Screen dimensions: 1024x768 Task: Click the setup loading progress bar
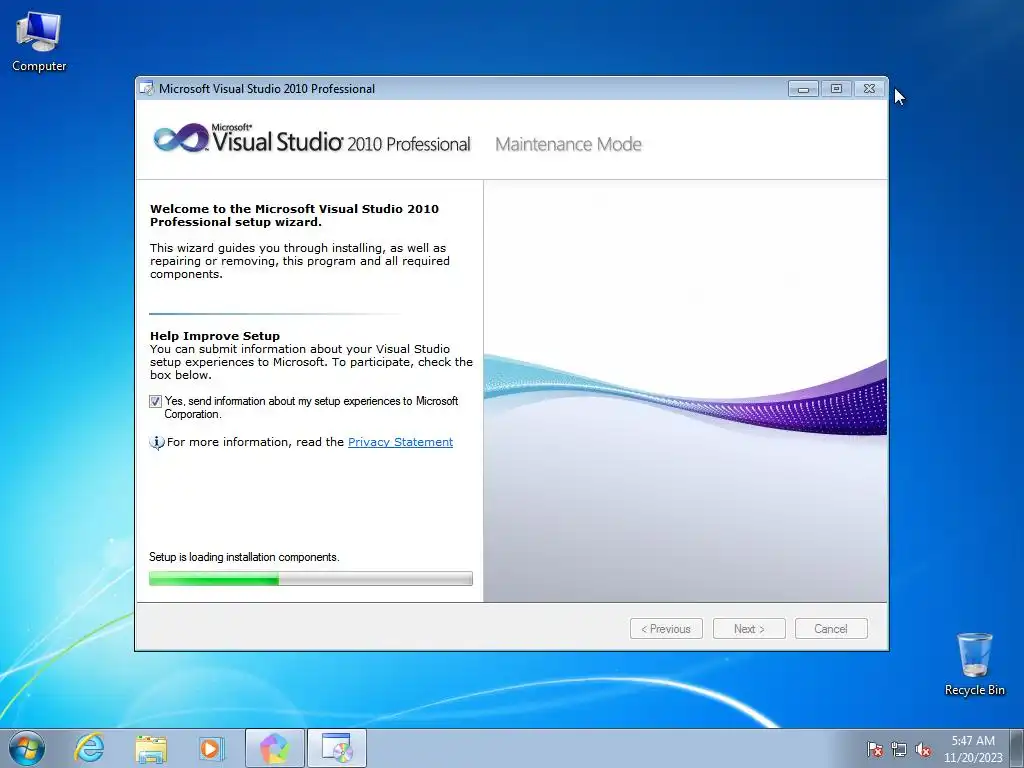coord(311,578)
